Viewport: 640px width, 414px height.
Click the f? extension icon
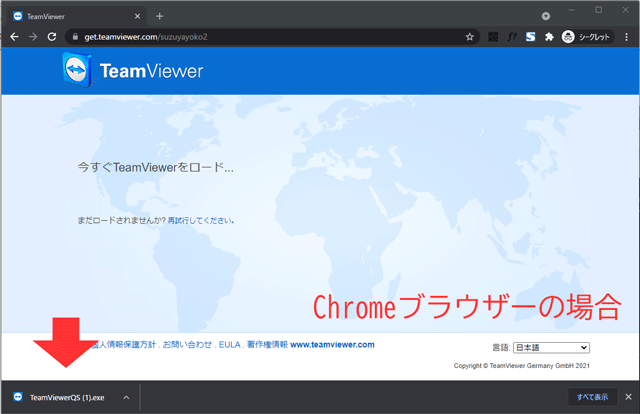[512, 37]
